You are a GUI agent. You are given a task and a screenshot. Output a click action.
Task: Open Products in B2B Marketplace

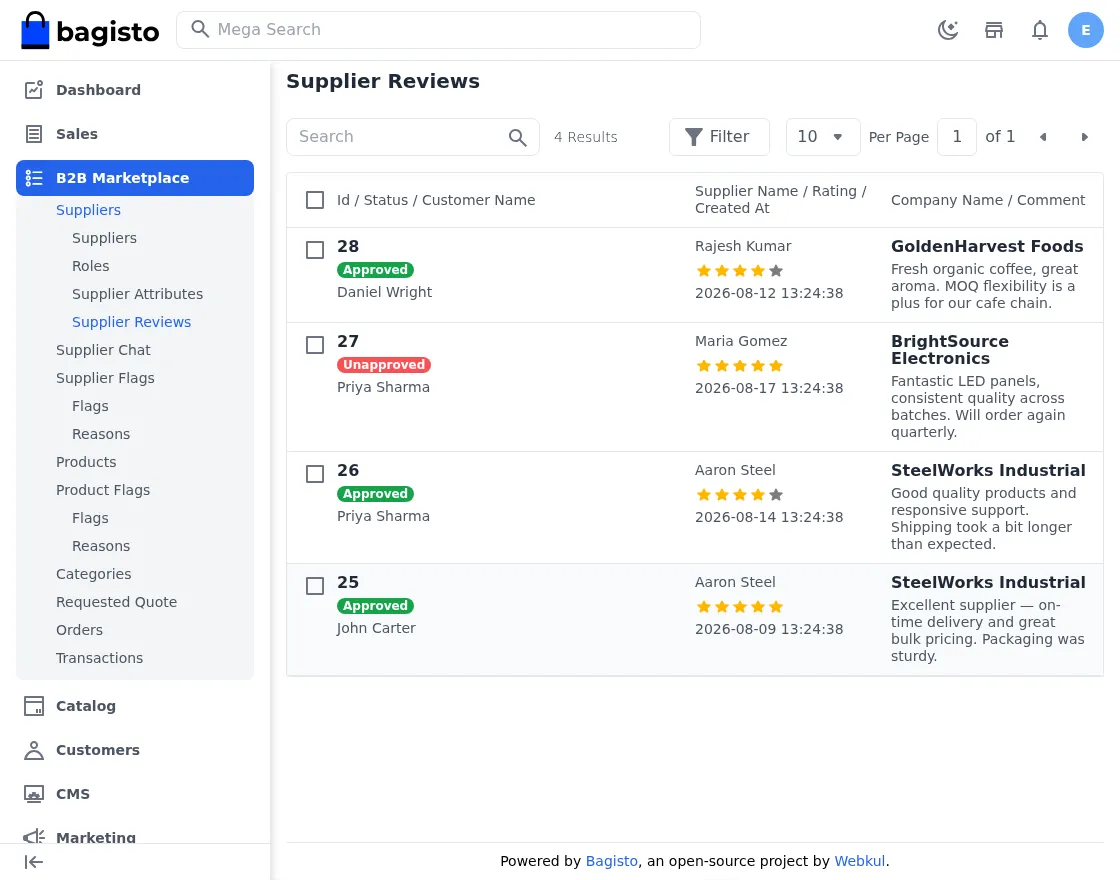point(86,462)
